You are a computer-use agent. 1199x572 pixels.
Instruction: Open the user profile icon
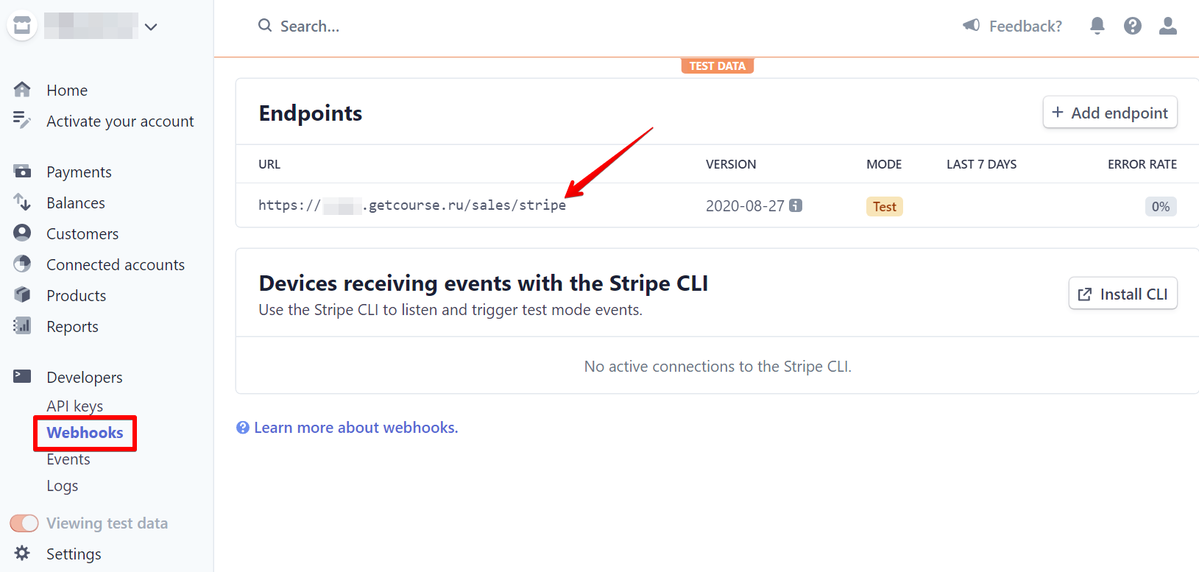coord(1168,26)
